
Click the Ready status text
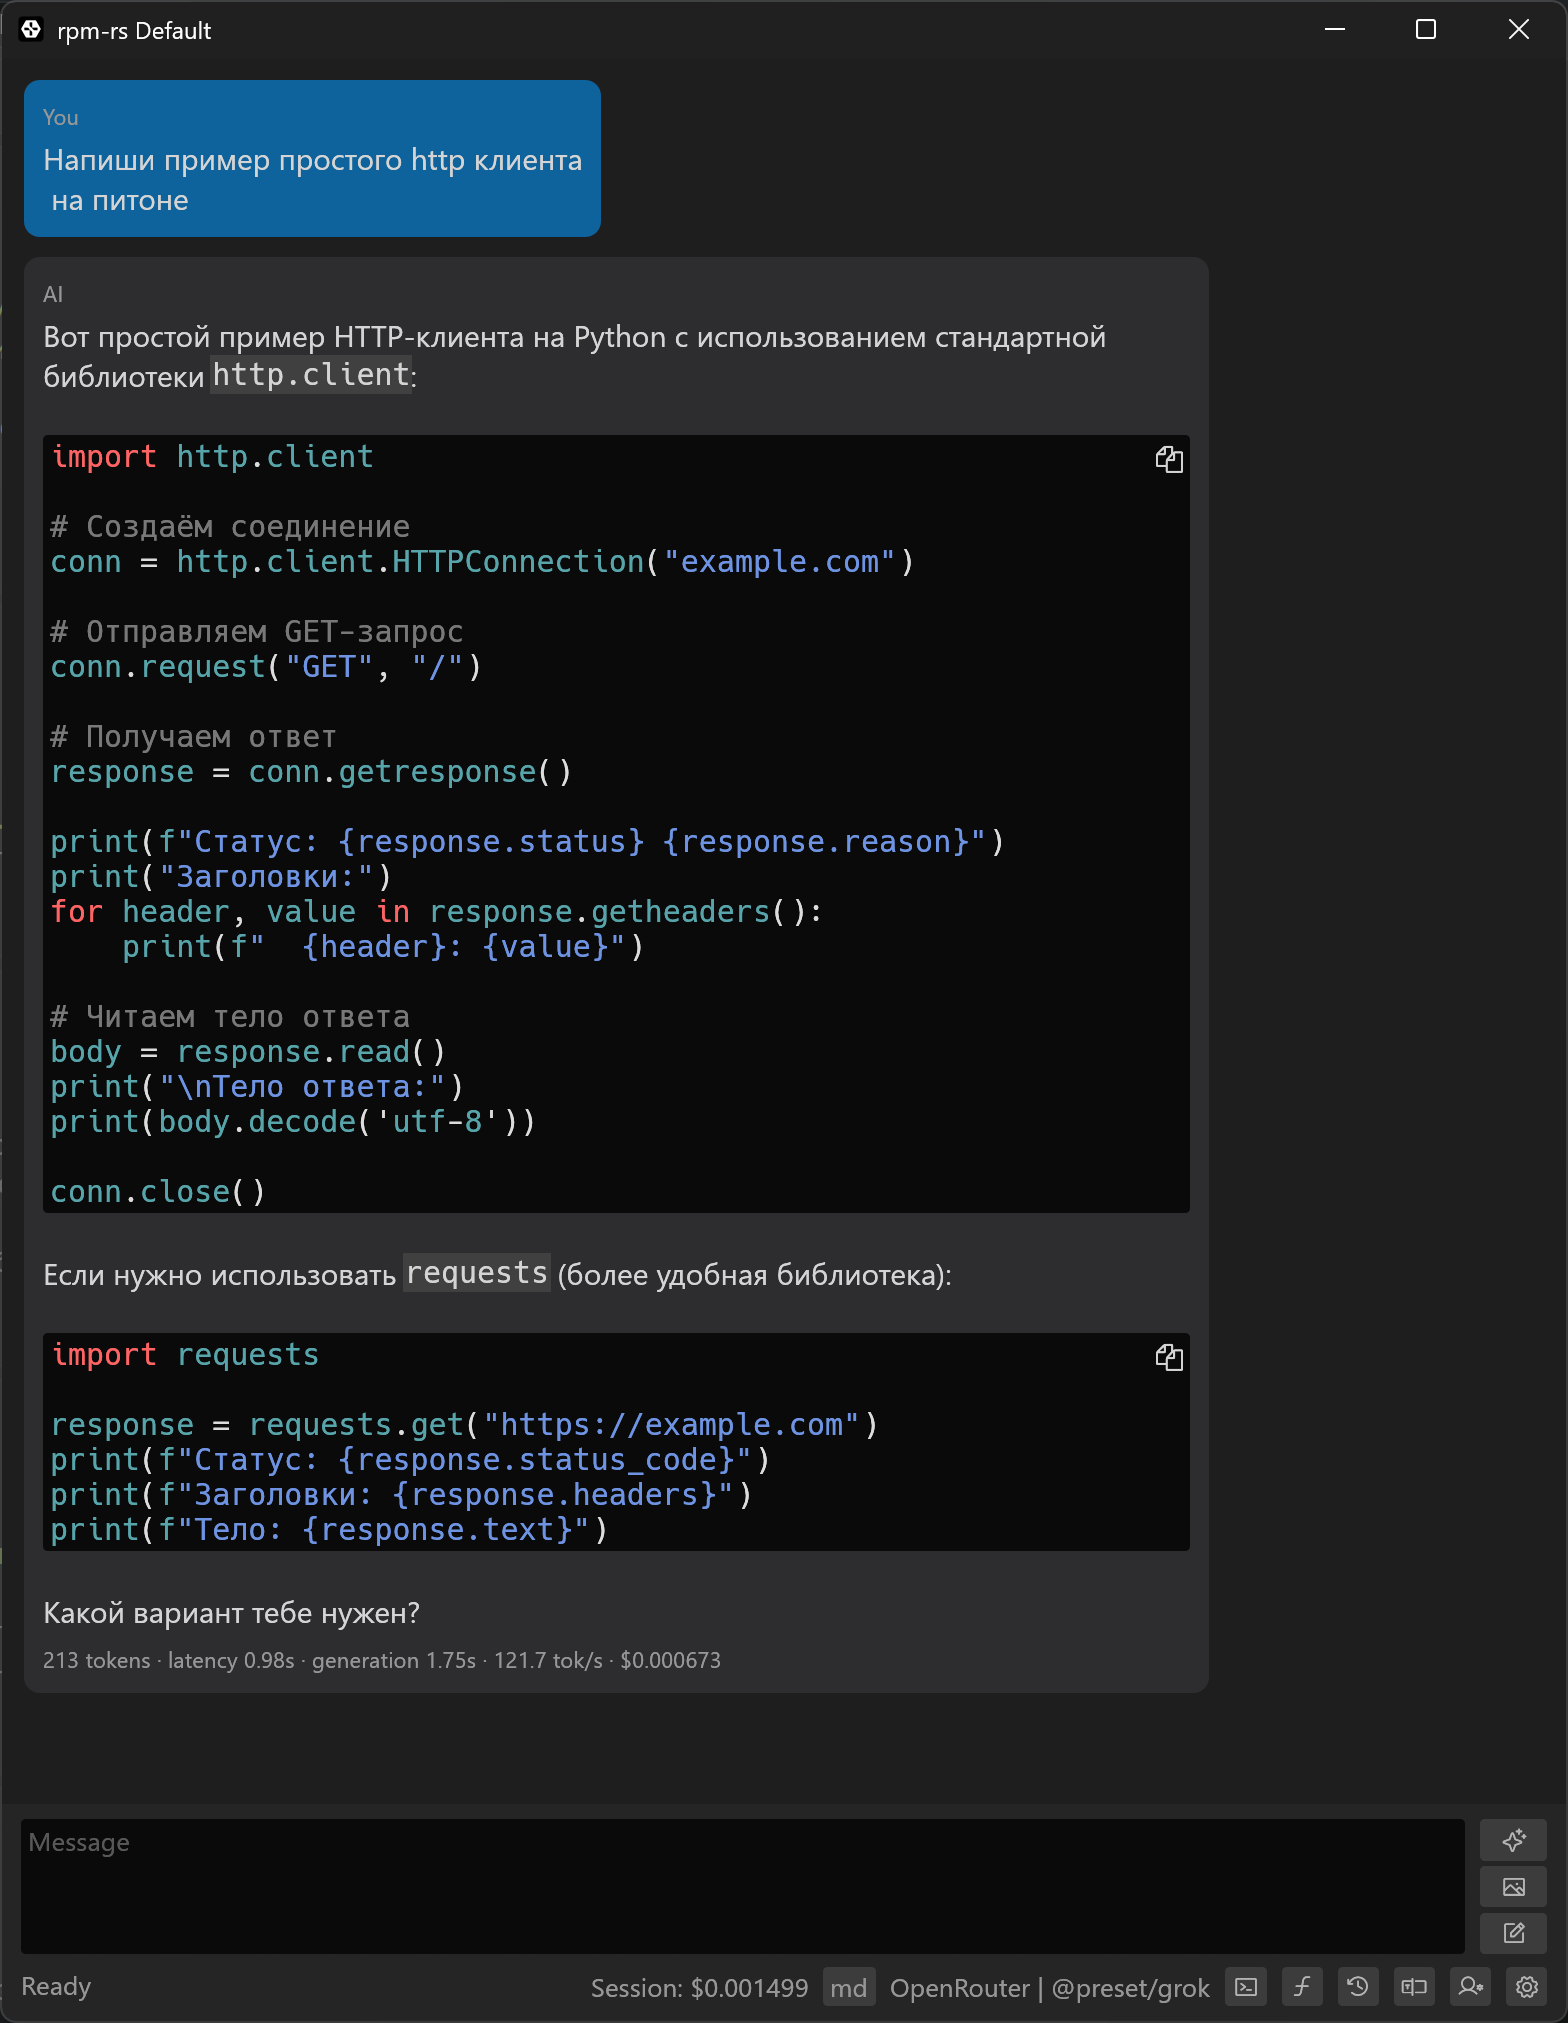56,1987
